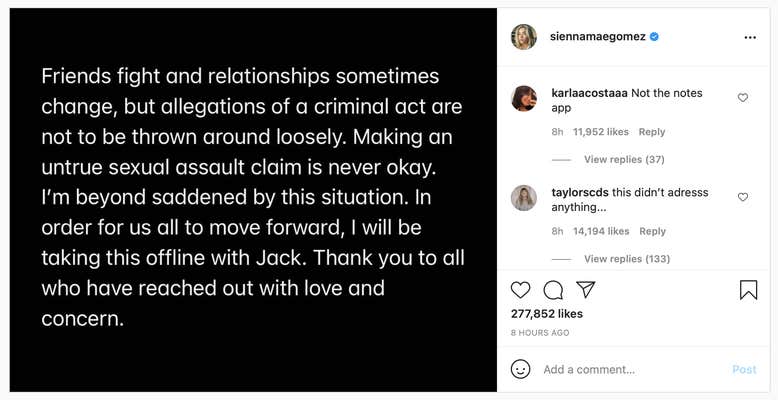Reply to taylorscds's comment
This screenshot has height=400, width=778.
click(x=652, y=232)
